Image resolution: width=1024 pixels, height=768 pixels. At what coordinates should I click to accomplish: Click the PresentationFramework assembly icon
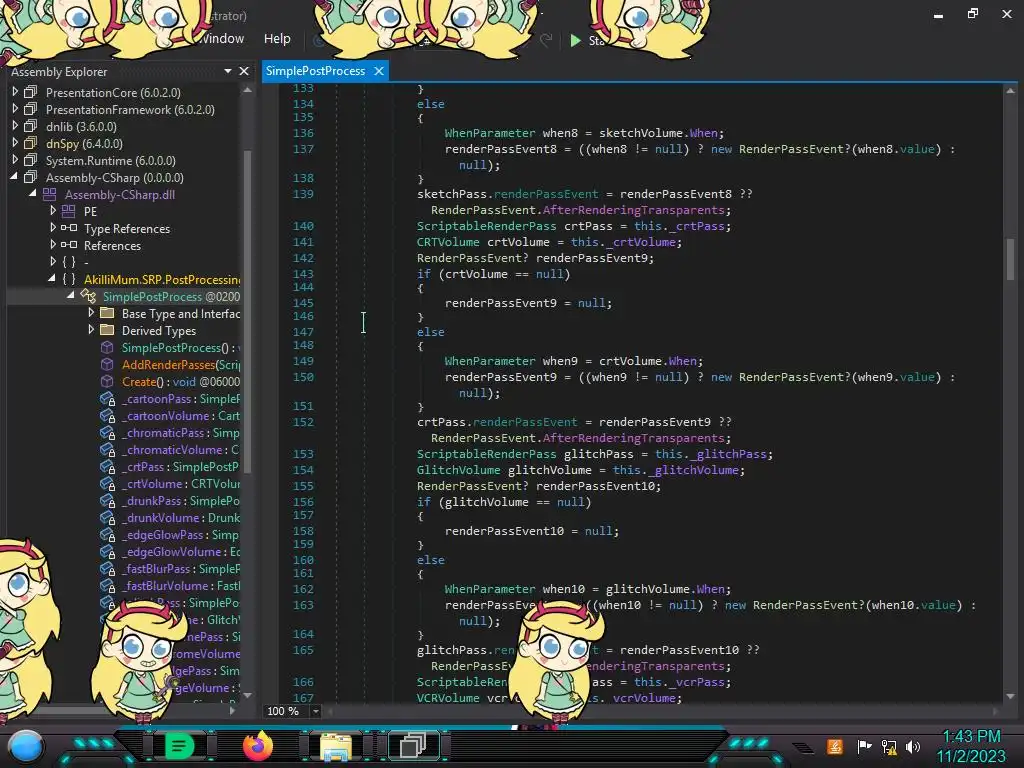pos(31,109)
